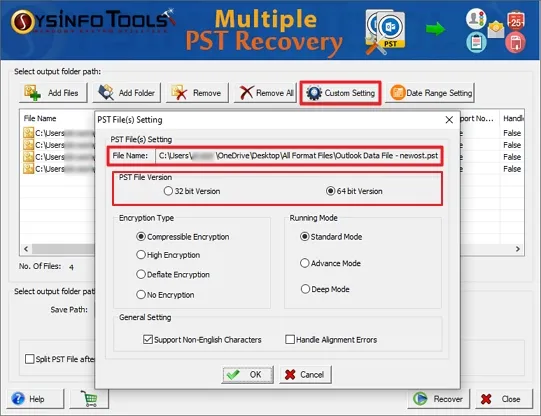The width and height of the screenshot is (541, 416).
Task: Open Date Range Setting
Action: pyautogui.click(x=430, y=93)
